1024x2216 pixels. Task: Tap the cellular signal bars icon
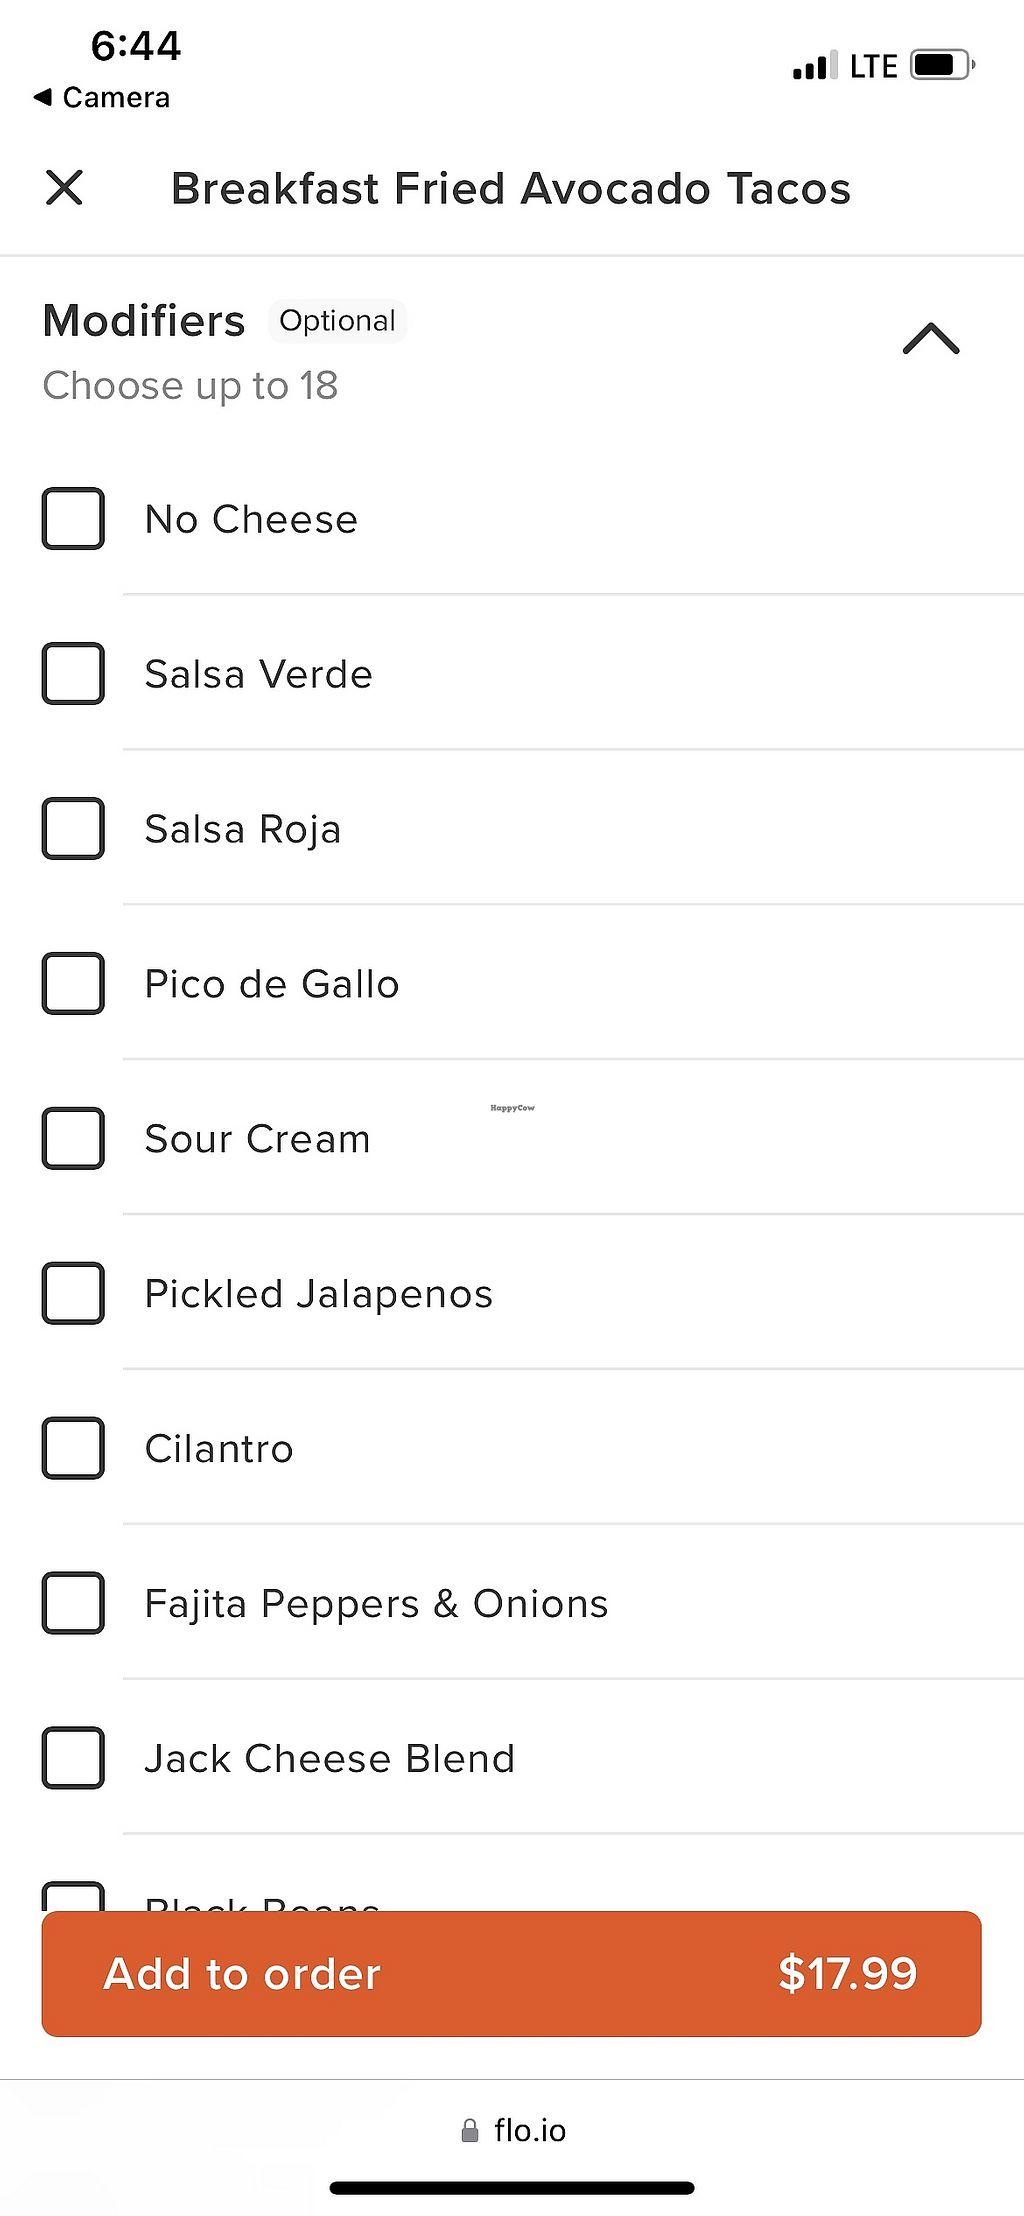click(x=814, y=67)
